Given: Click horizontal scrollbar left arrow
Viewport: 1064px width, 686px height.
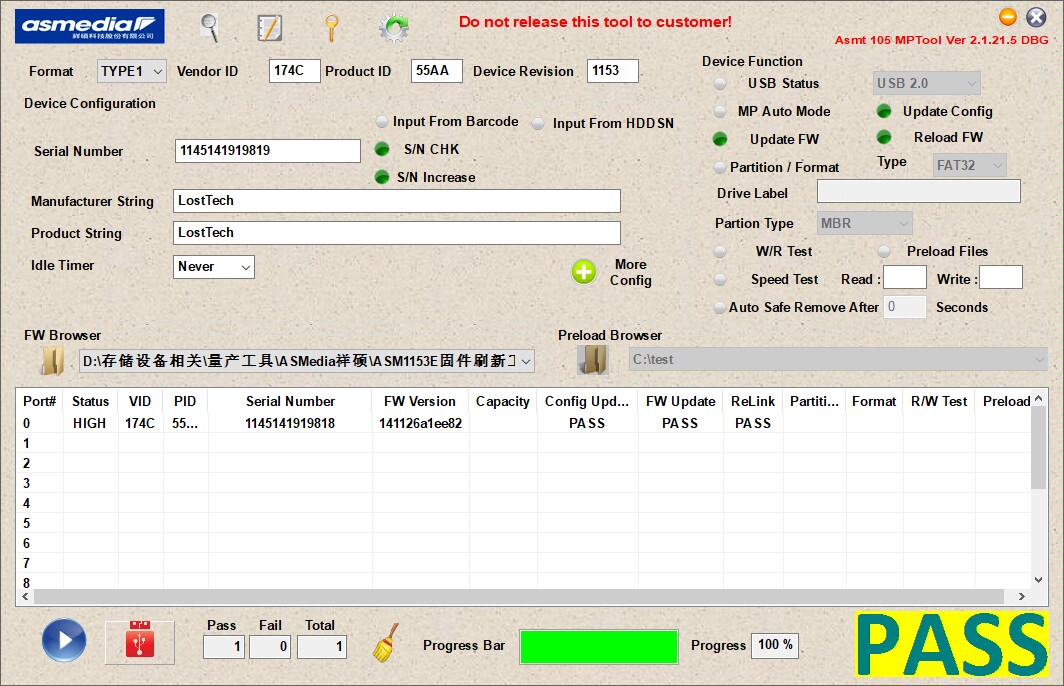Looking at the screenshot, I should 25,596.
